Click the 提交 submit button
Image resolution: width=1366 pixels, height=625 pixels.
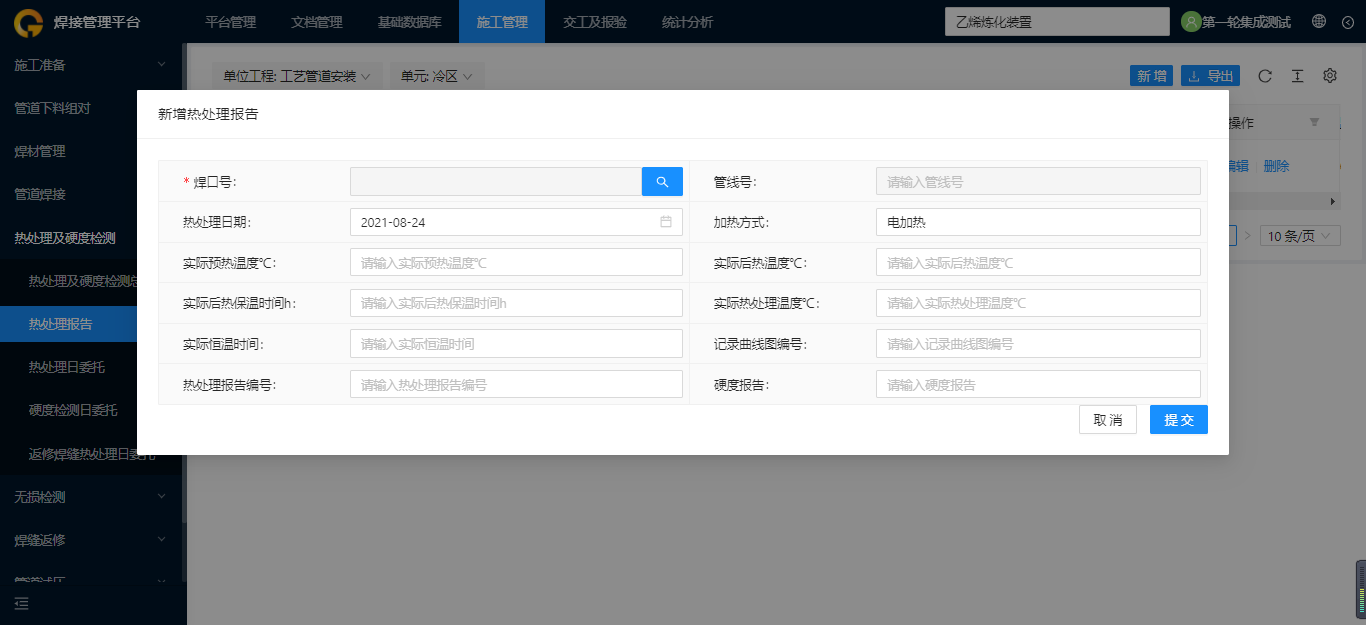(1179, 420)
